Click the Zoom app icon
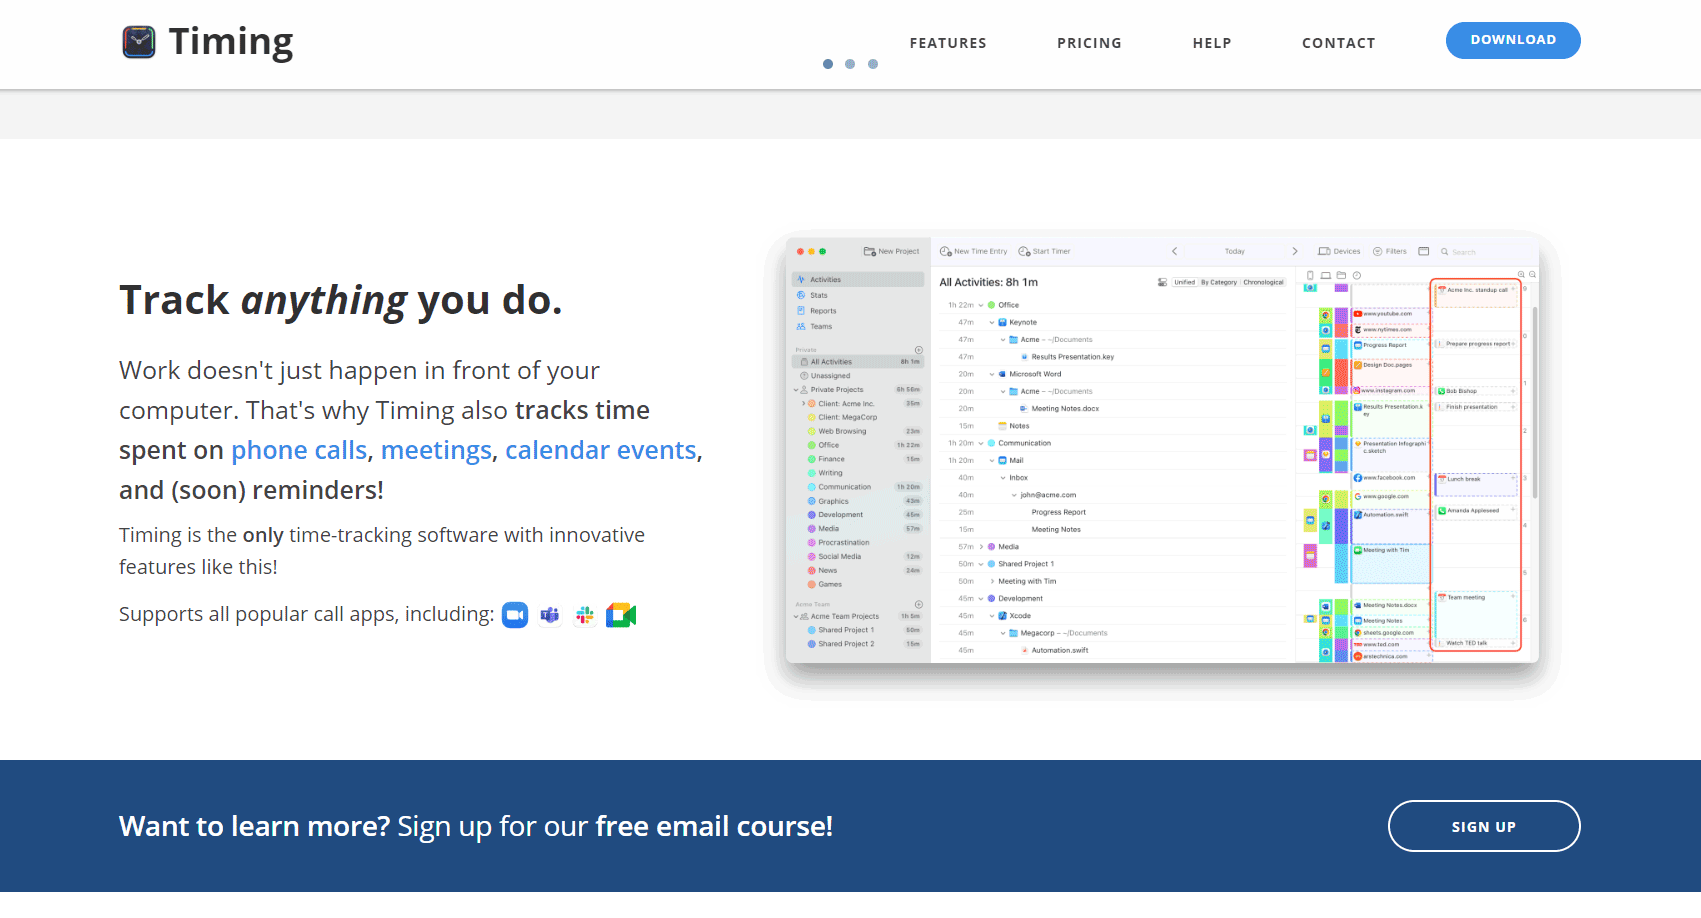The width and height of the screenshot is (1701, 918). click(515, 615)
